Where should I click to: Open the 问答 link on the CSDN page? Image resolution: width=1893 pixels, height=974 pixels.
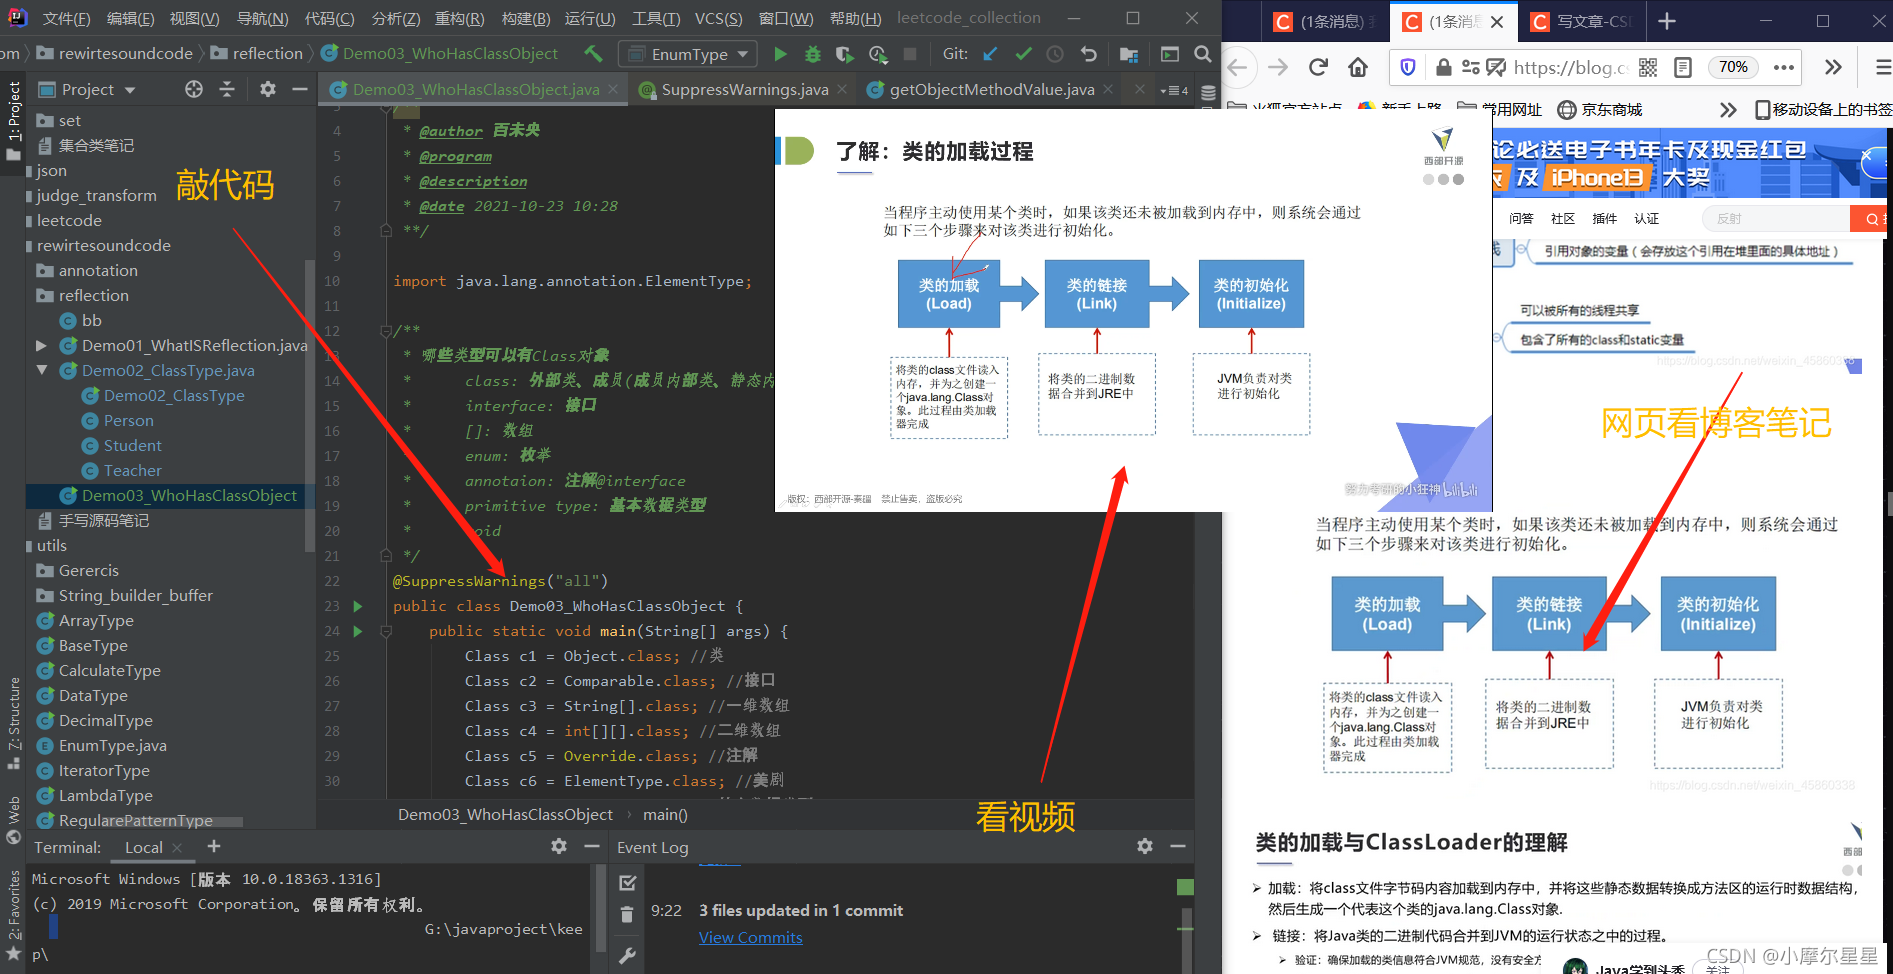click(1521, 218)
